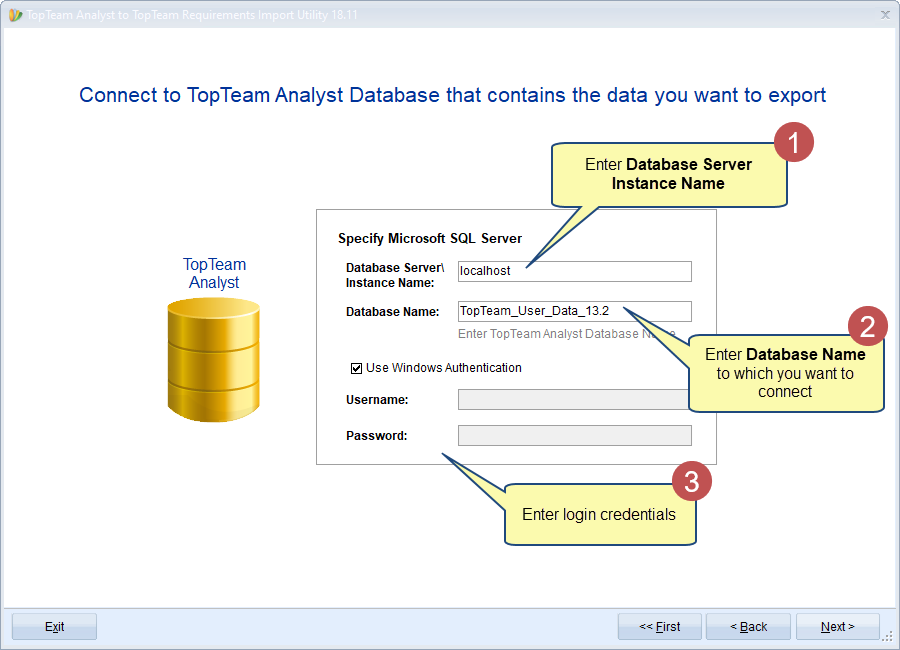
Task: Click the < Back button
Action: (x=748, y=626)
